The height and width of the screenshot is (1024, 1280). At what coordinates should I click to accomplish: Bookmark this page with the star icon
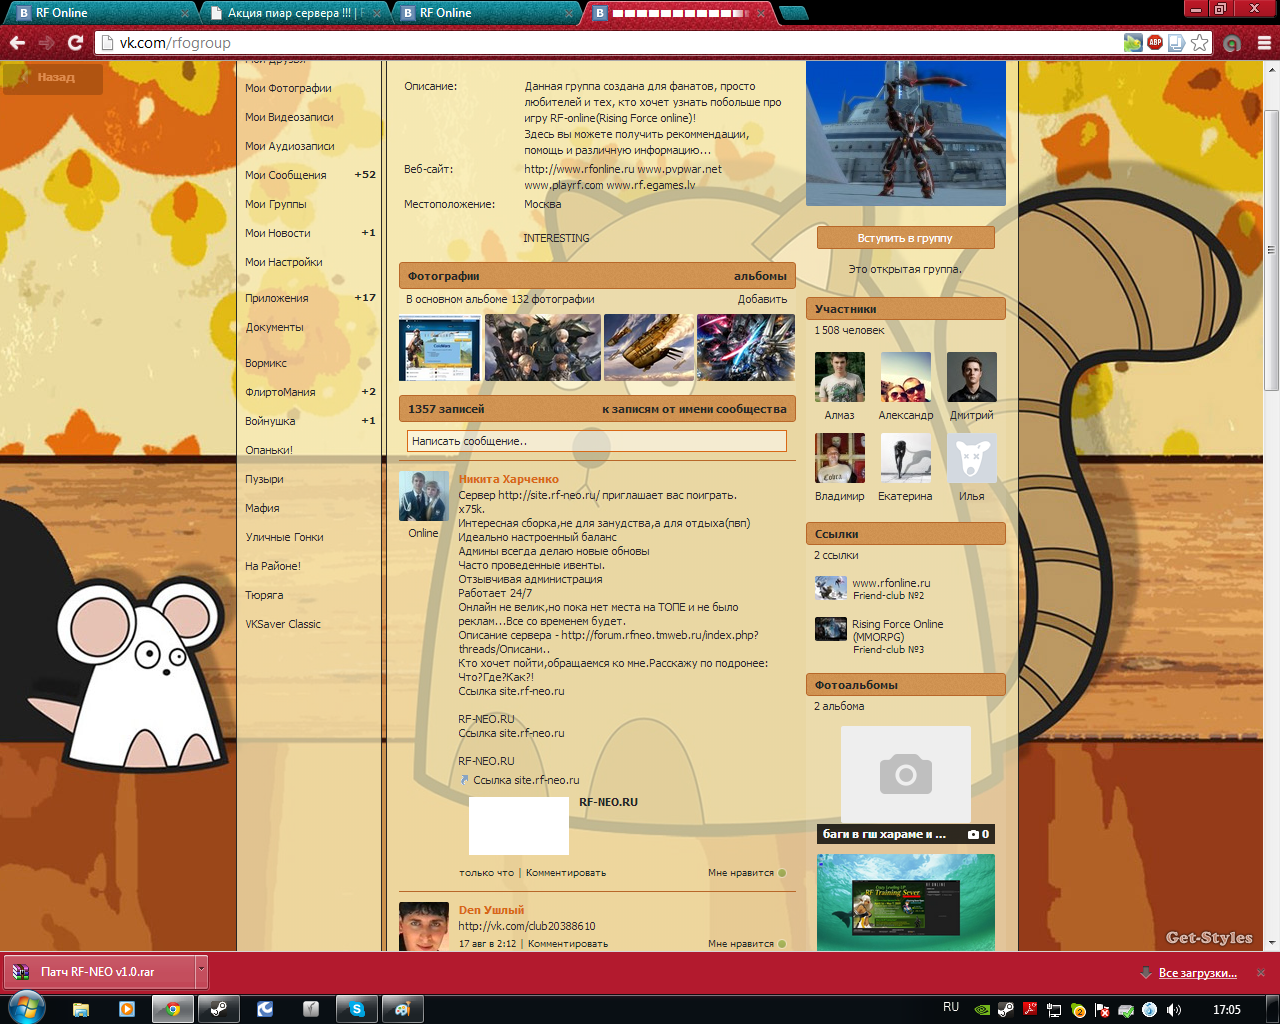(x=1199, y=43)
